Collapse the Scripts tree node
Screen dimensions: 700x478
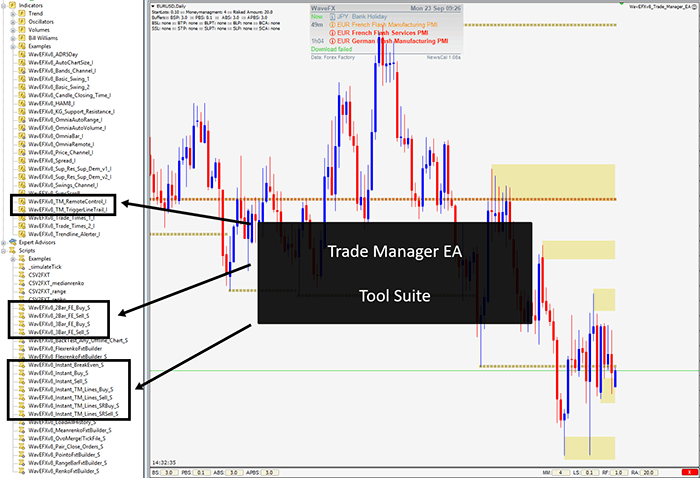(x=5, y=250)
